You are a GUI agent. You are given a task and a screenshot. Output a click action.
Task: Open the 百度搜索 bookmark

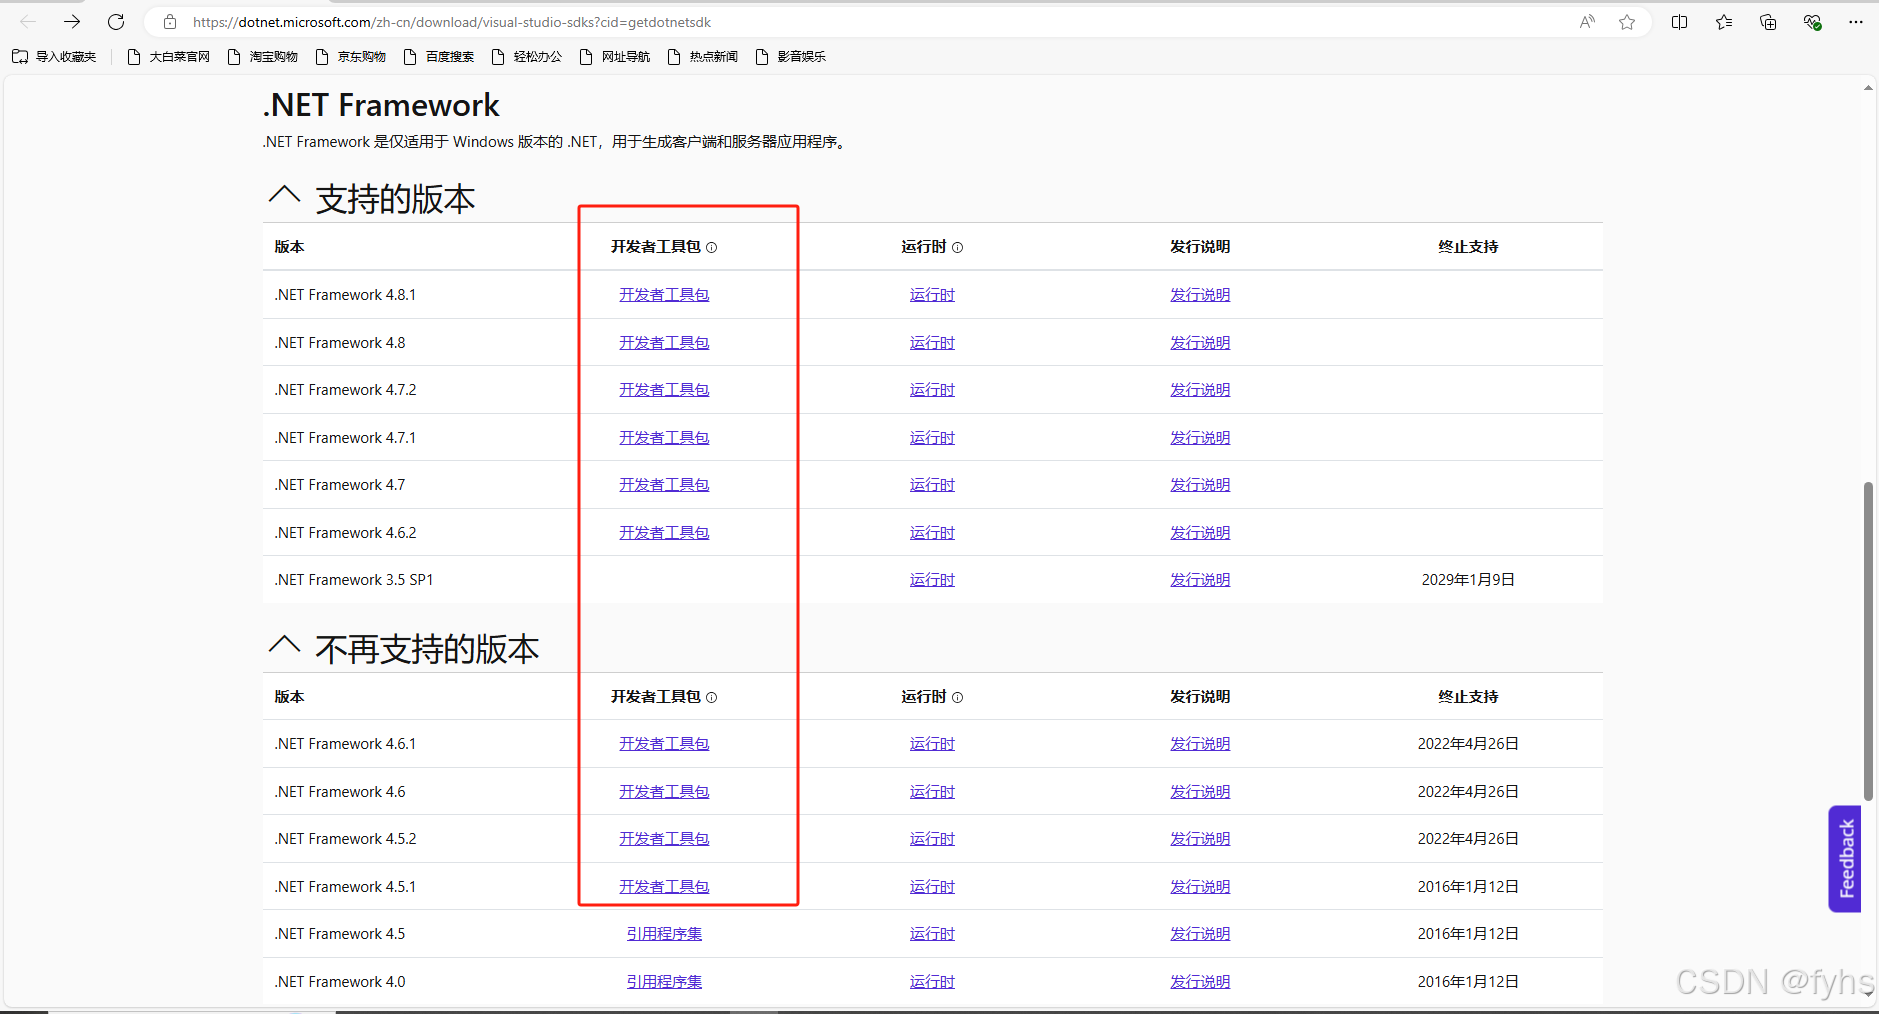point(438,57)
